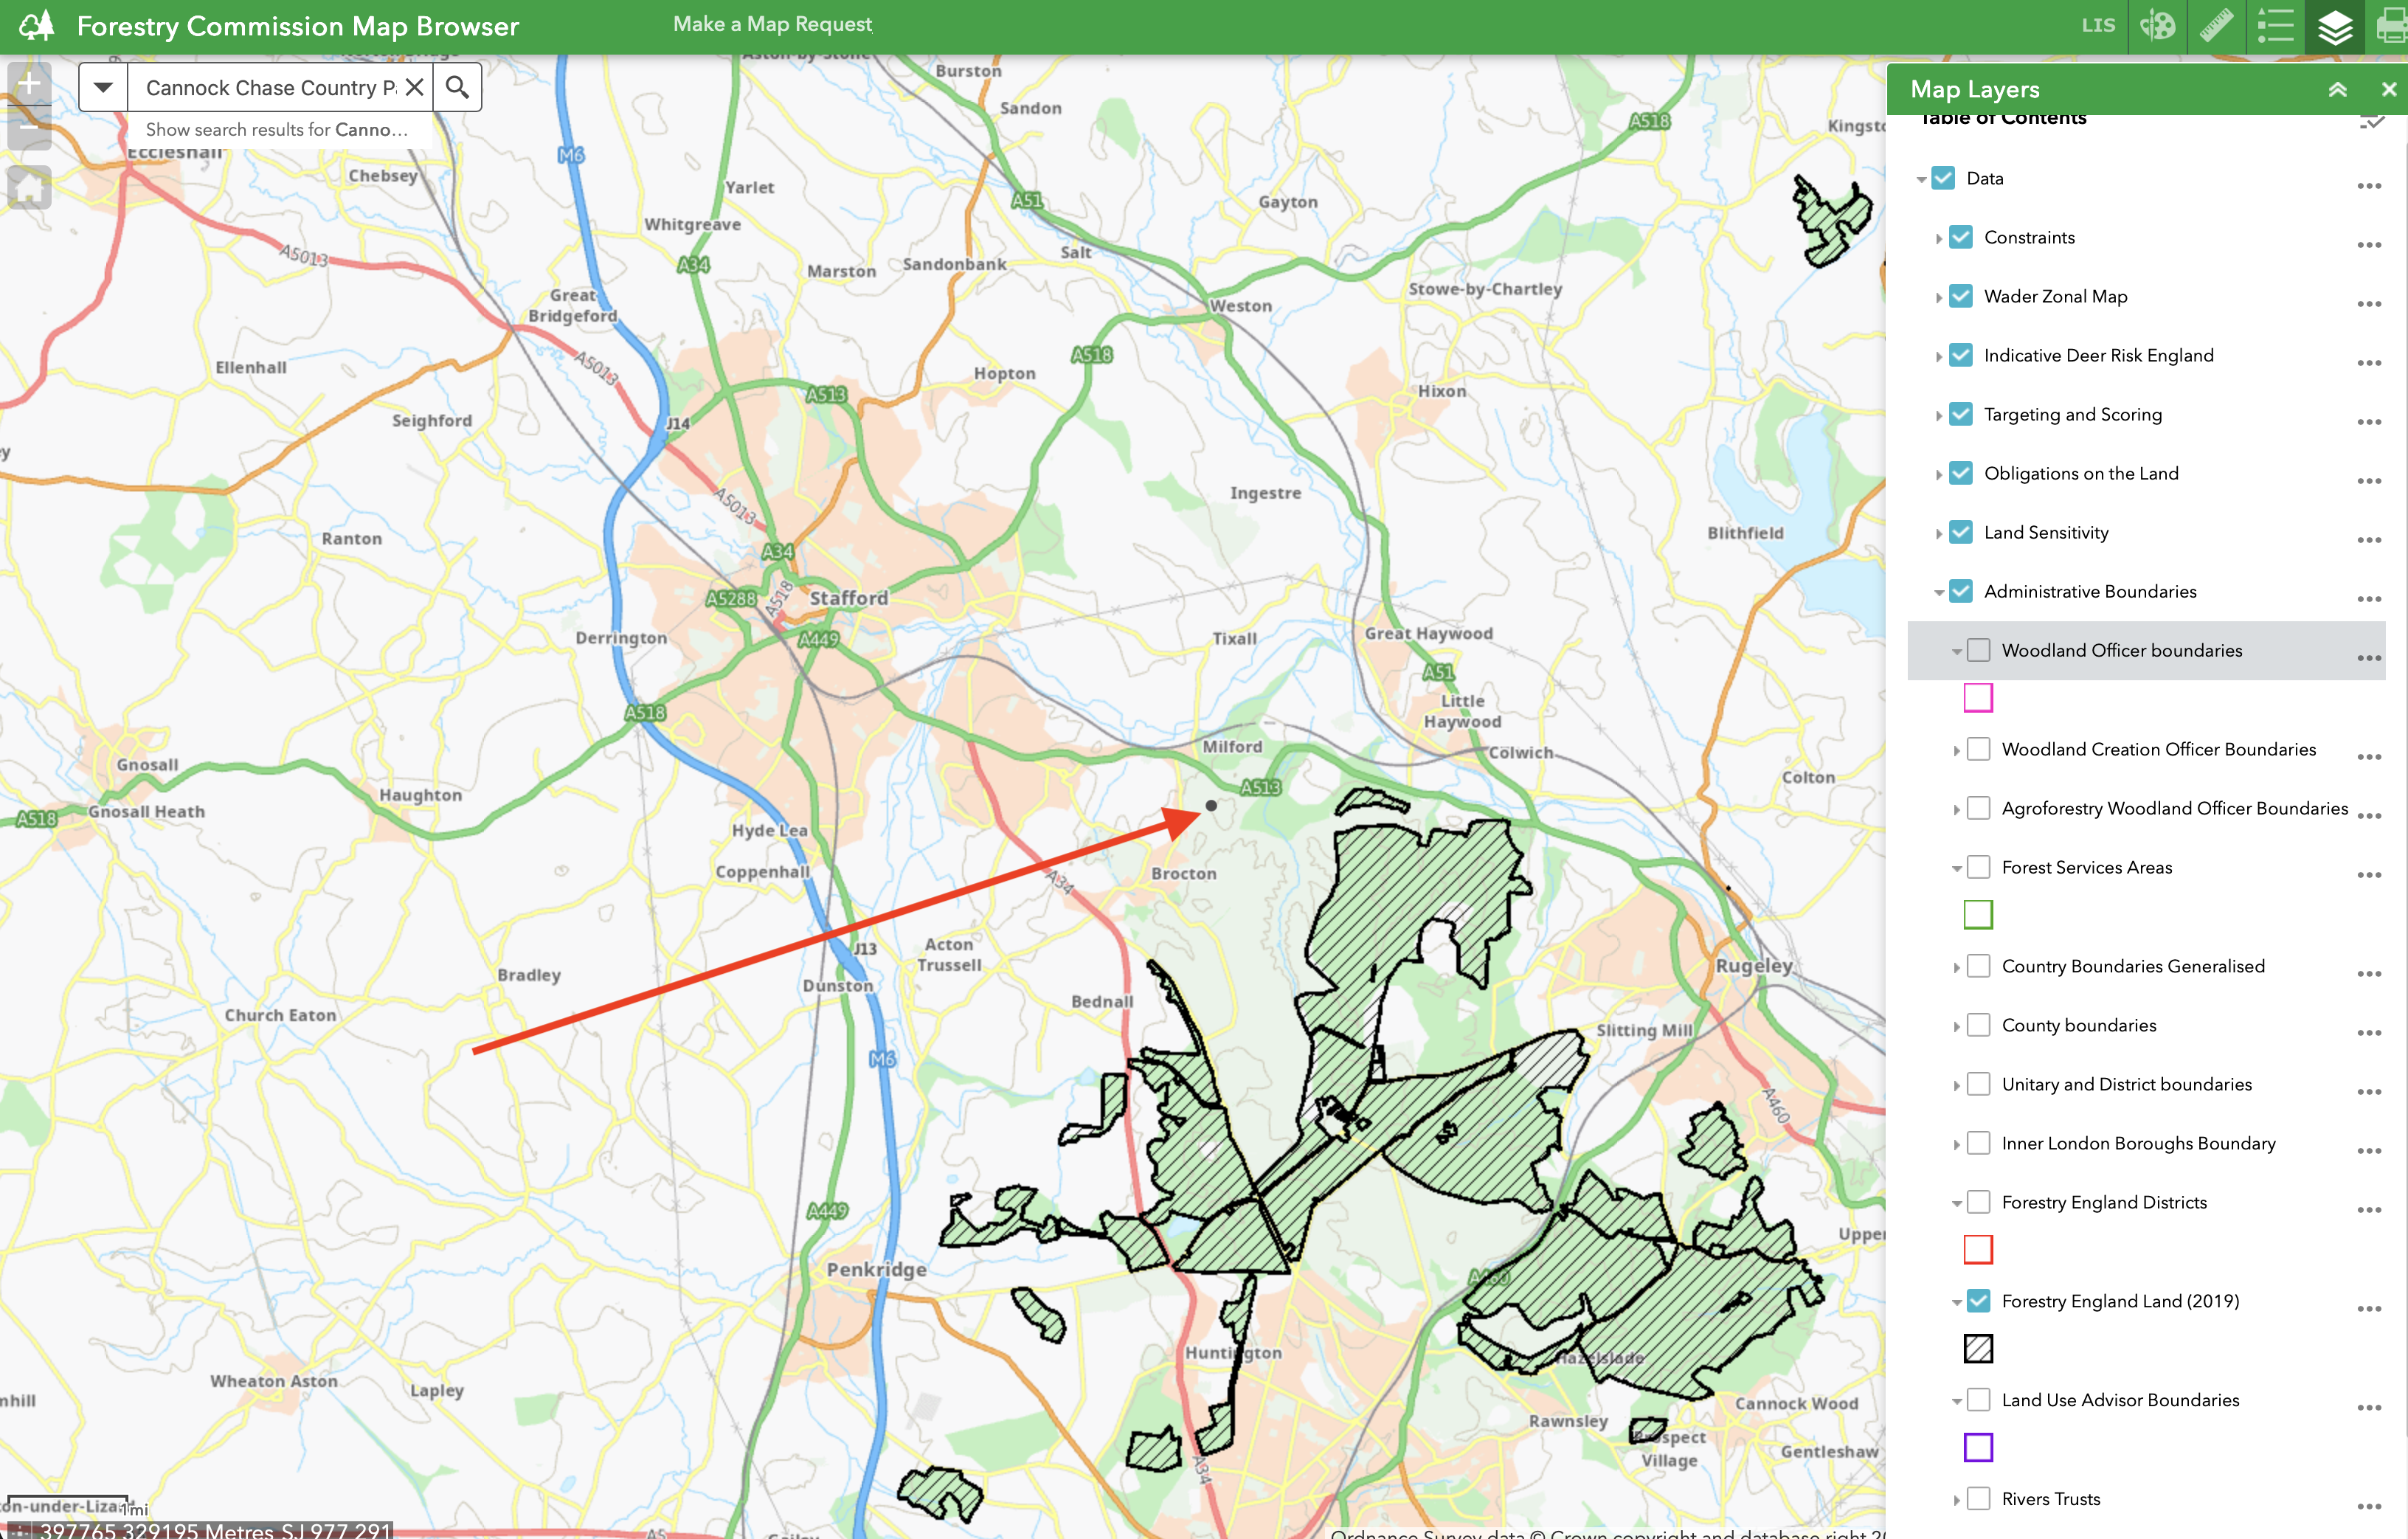The width and height of the screenshot is (2408, 1539).
Task: Collapse Forestry England Districts legend
Action: coord(1956,1204)
